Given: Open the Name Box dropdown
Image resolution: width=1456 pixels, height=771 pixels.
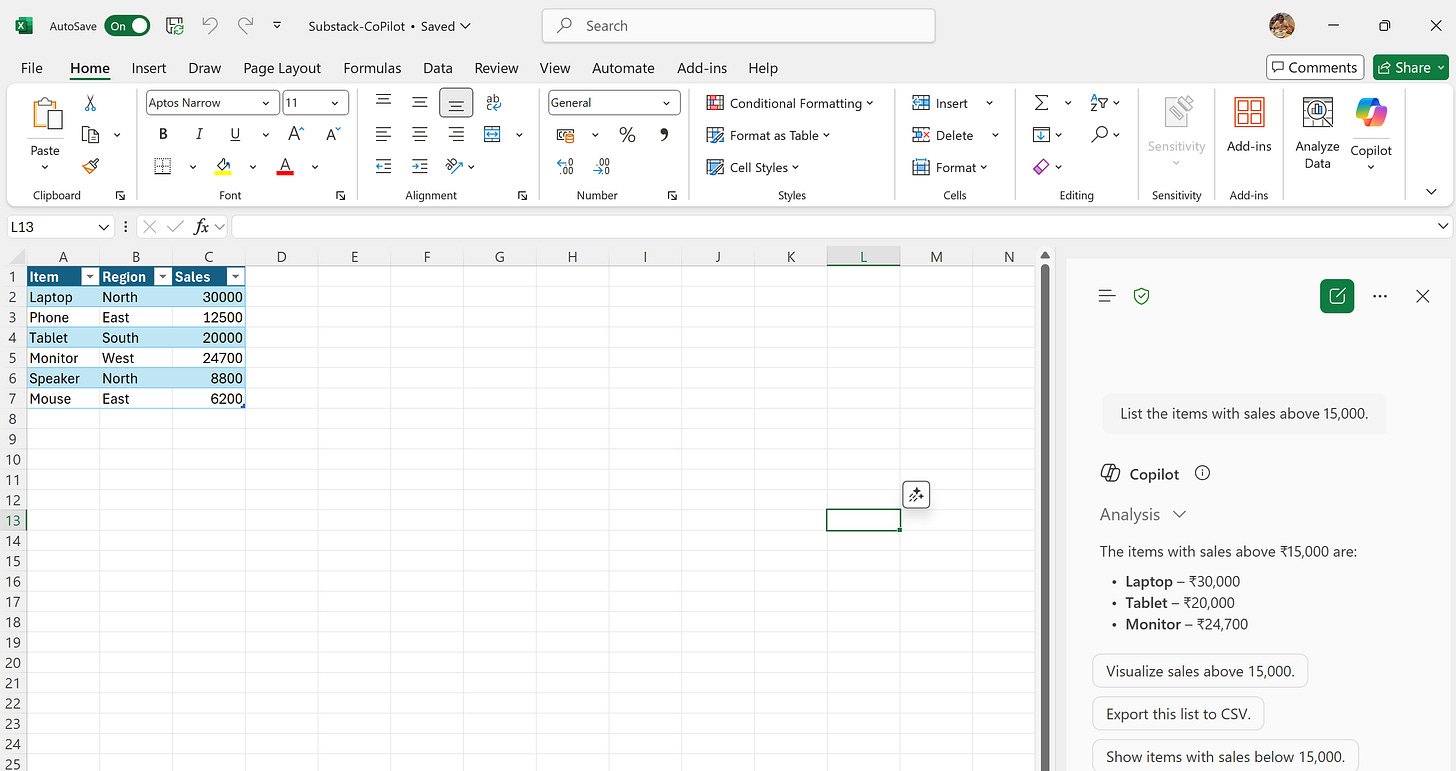Looking at the screenshot, I should pos(104,227).
